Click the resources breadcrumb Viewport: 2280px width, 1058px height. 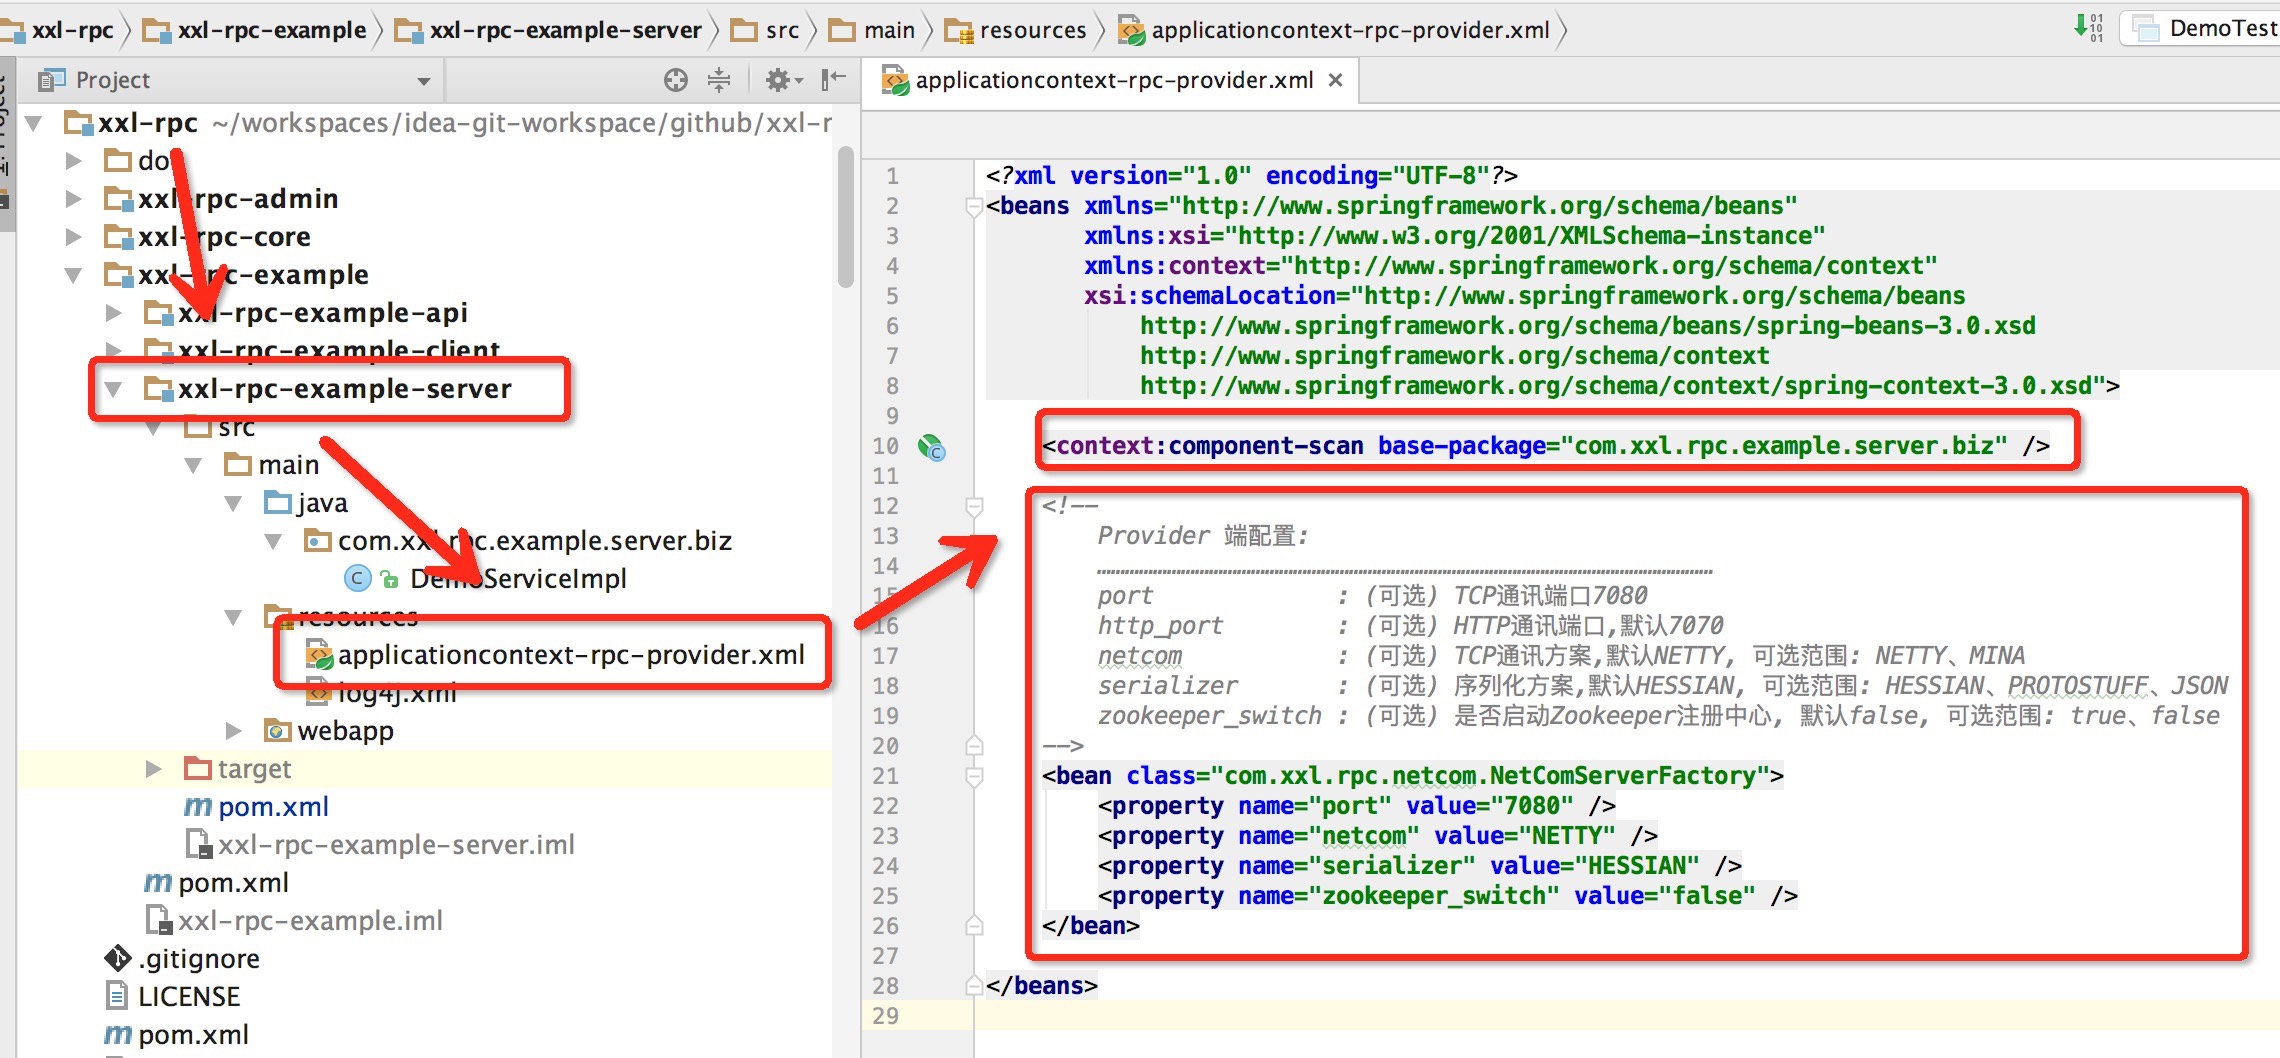pyautogui.click(x=1015, y=30)
